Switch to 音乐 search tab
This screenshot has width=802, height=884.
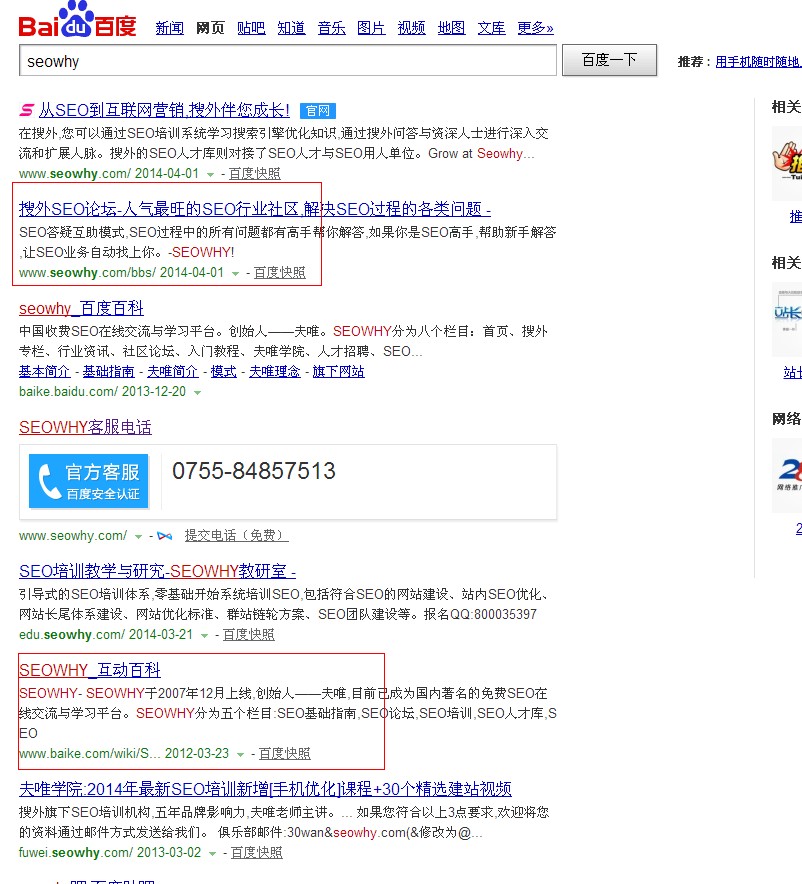(x=331, y=28)
